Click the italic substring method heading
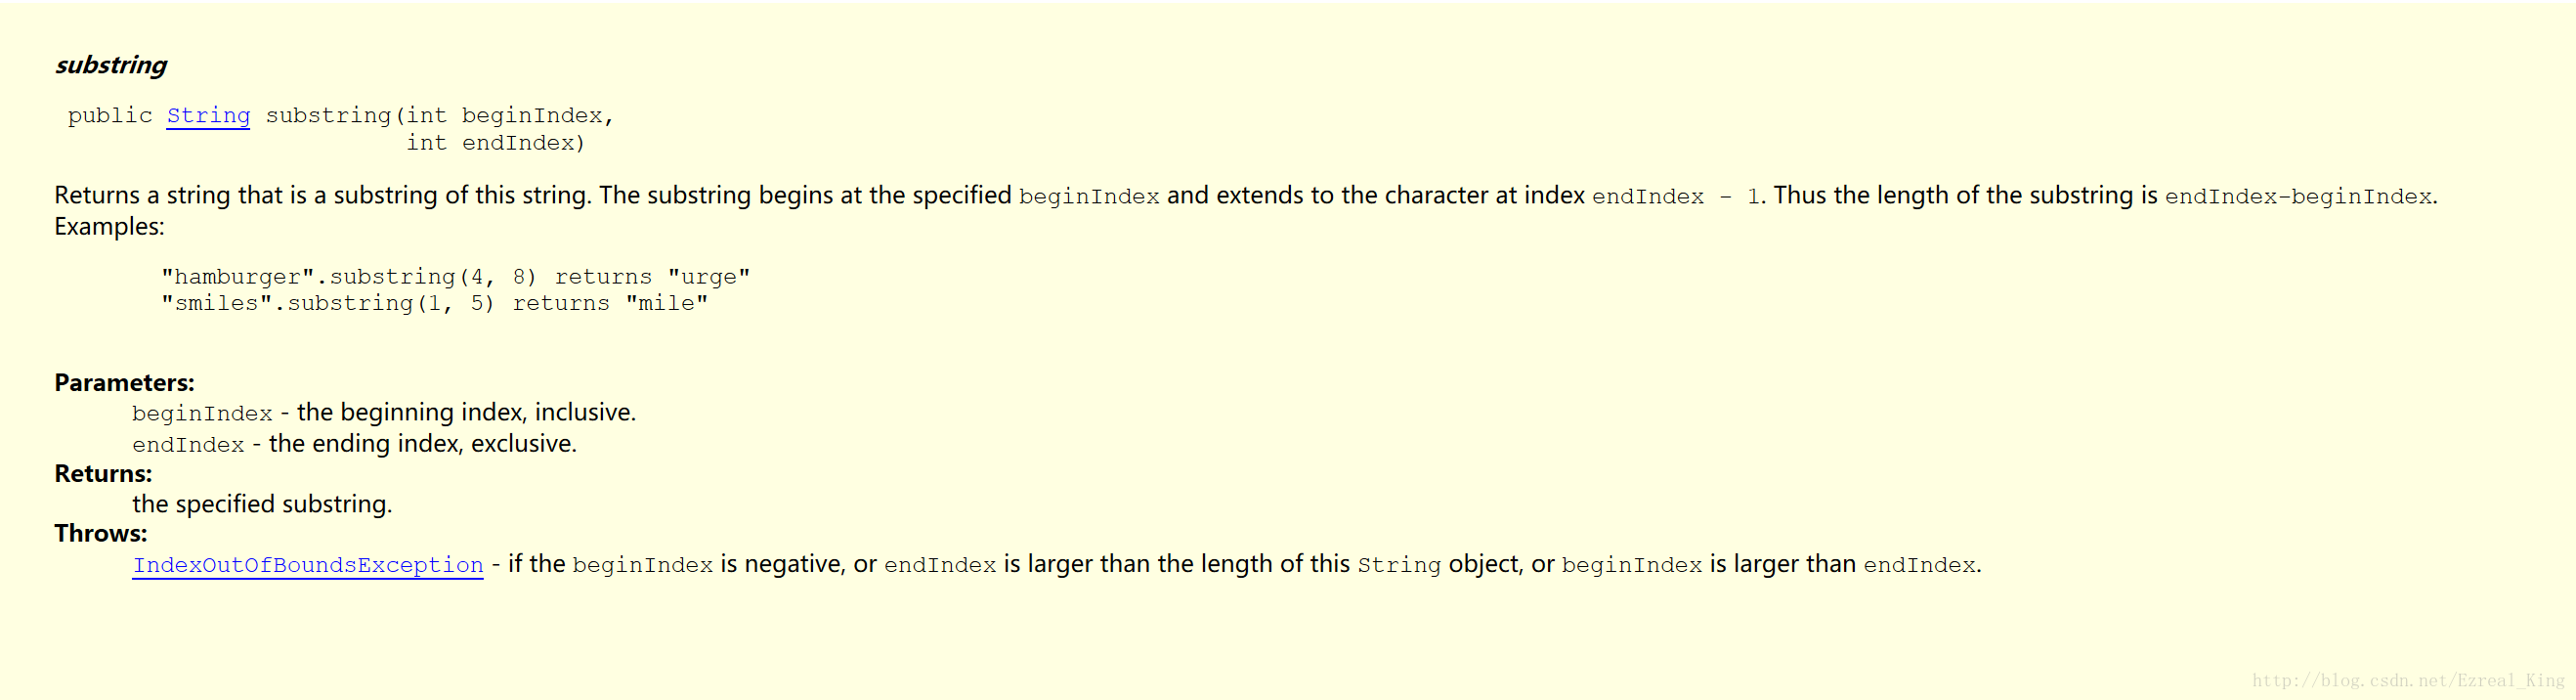 click(x=111, y=65)
